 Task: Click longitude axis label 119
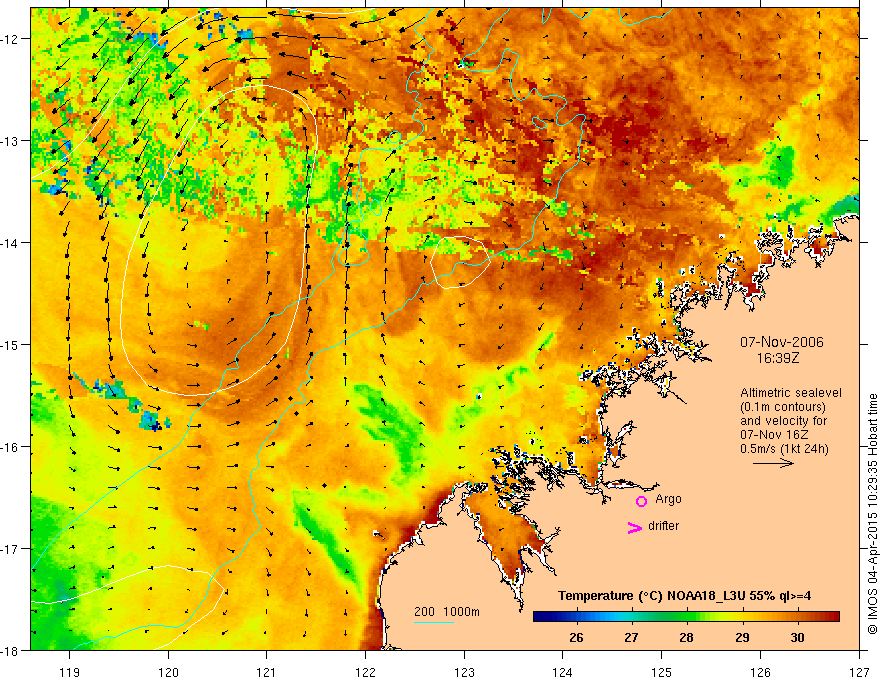tap(70, 672)
